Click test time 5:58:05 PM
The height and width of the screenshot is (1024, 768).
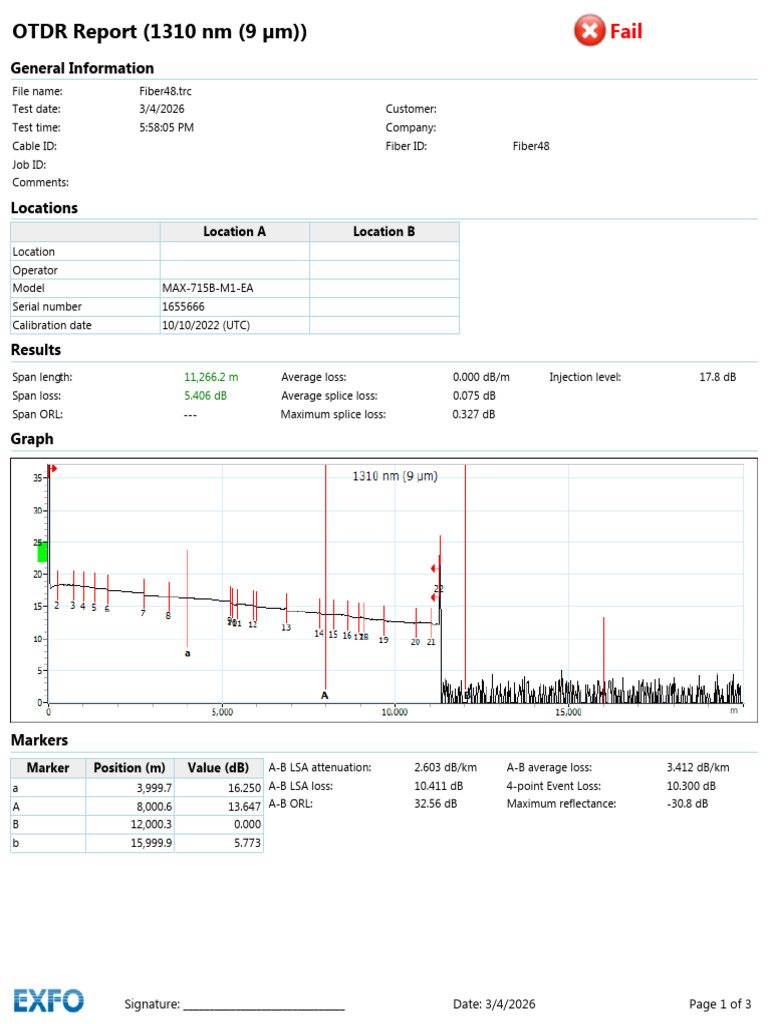(166, 127)
